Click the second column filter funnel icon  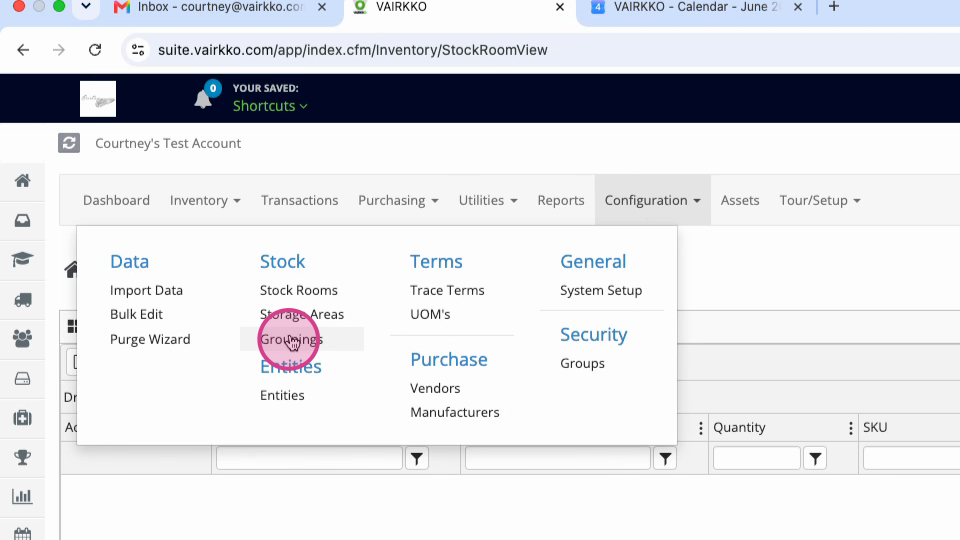pos(666,459)
